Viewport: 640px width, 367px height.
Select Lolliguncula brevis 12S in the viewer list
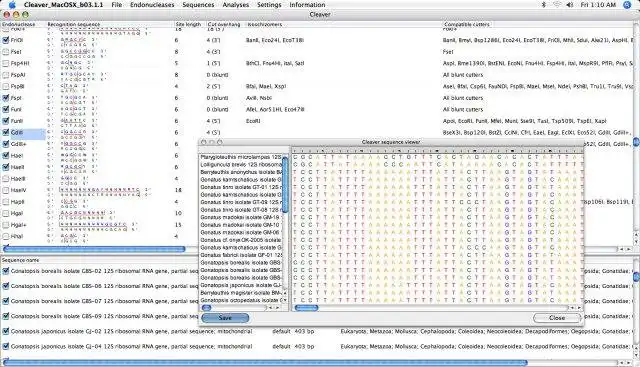click(x=241, y=165)
